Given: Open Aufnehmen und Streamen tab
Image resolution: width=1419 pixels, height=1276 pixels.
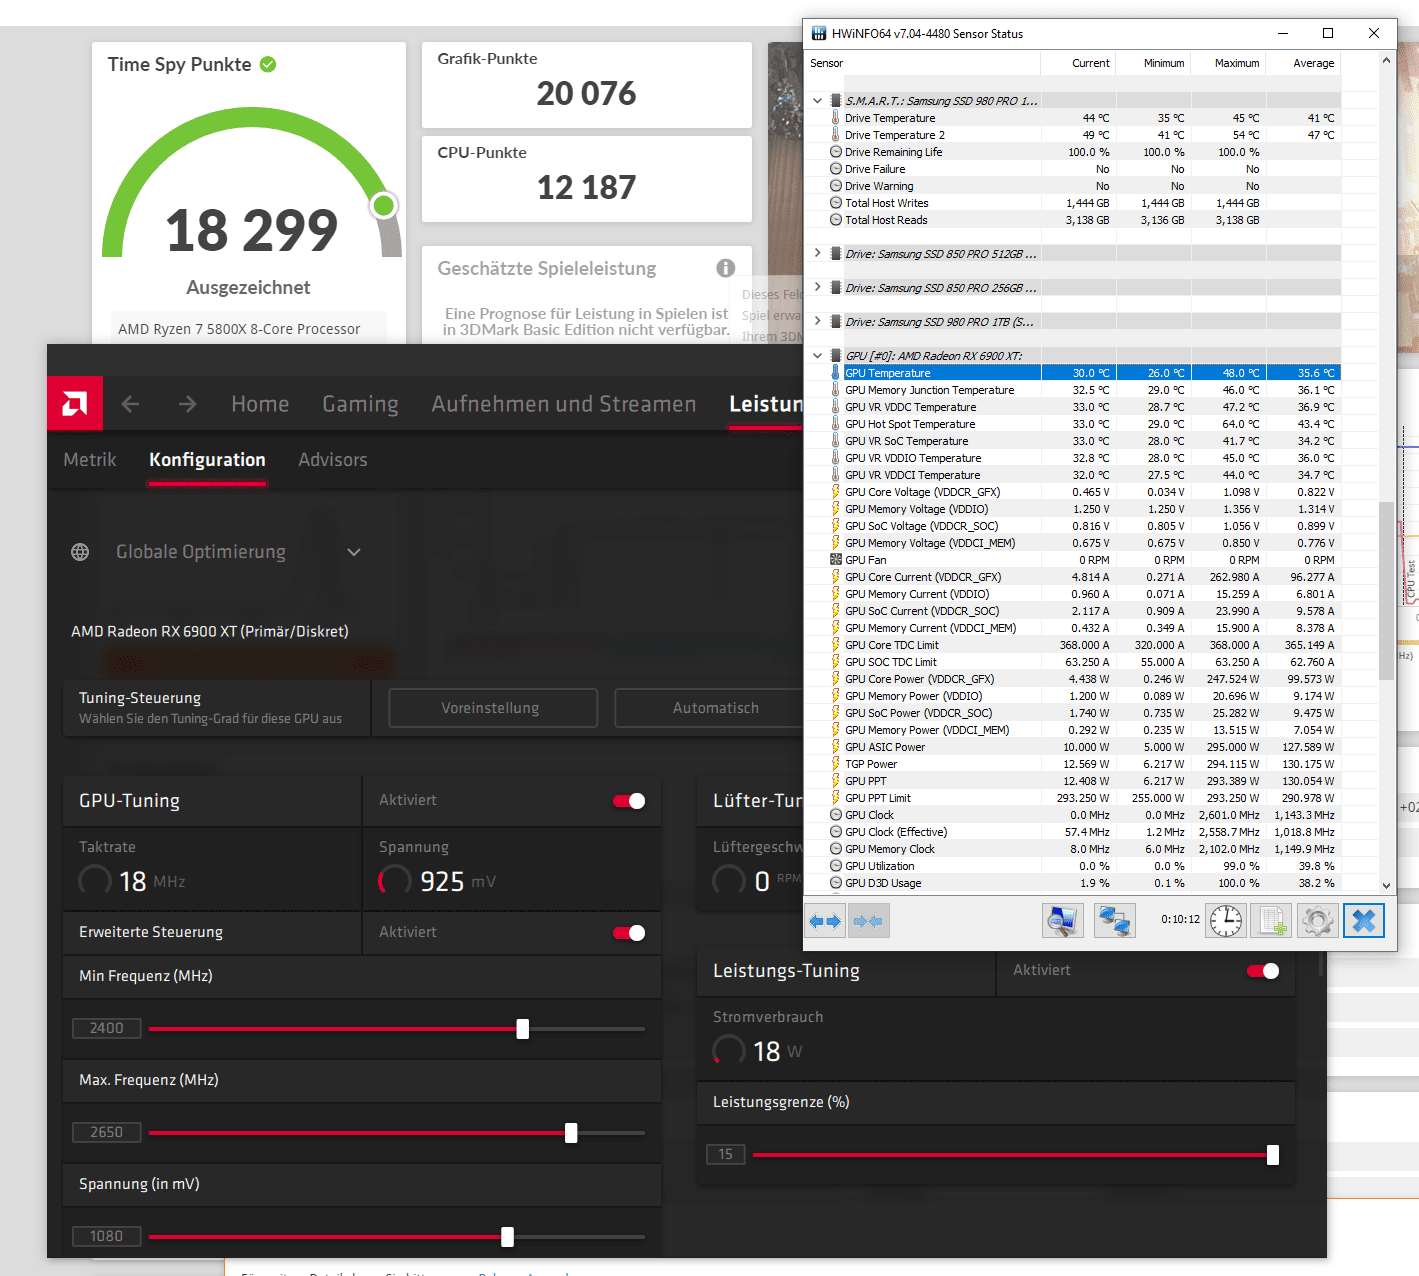Looking at the screenshot, I should click(x=564, y=404).
